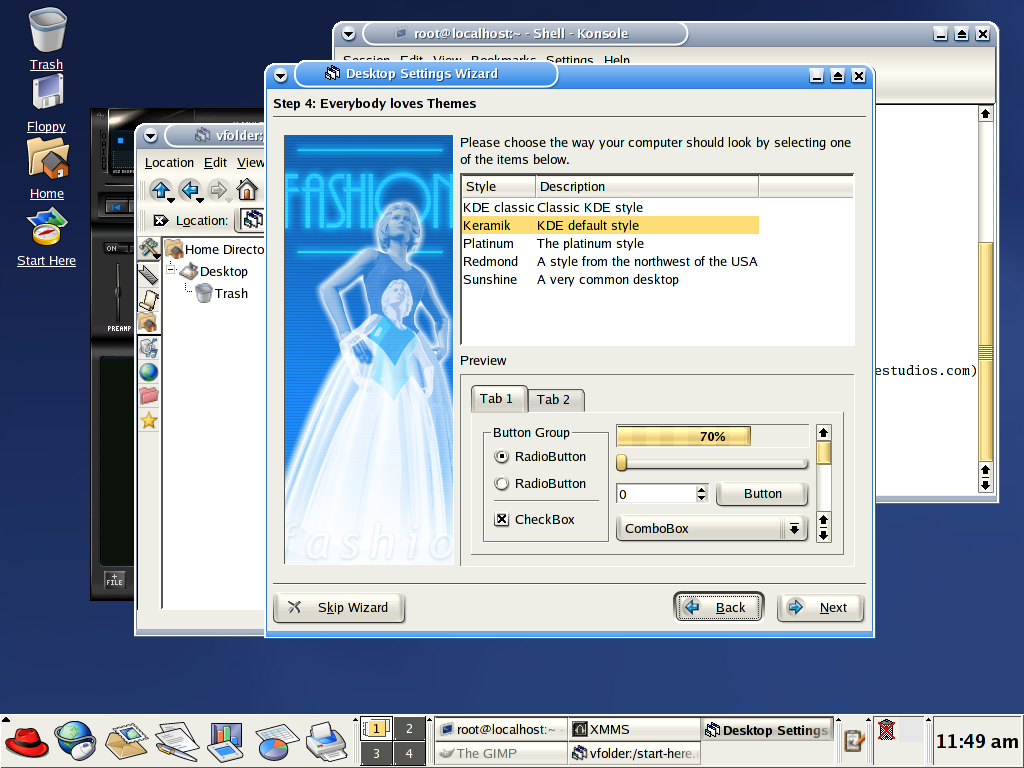Launch the spreadsheet panel icon
The image size is (1024, 768).
pyautogui.click(x=277, y=743)
